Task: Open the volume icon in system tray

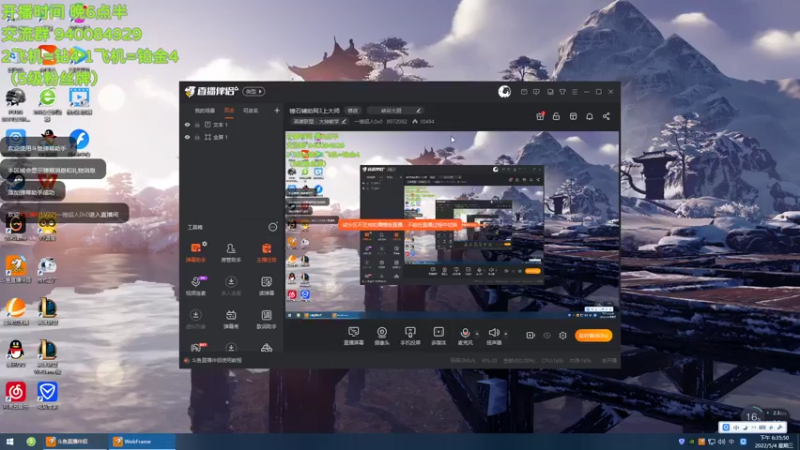Action: [721, 441]
